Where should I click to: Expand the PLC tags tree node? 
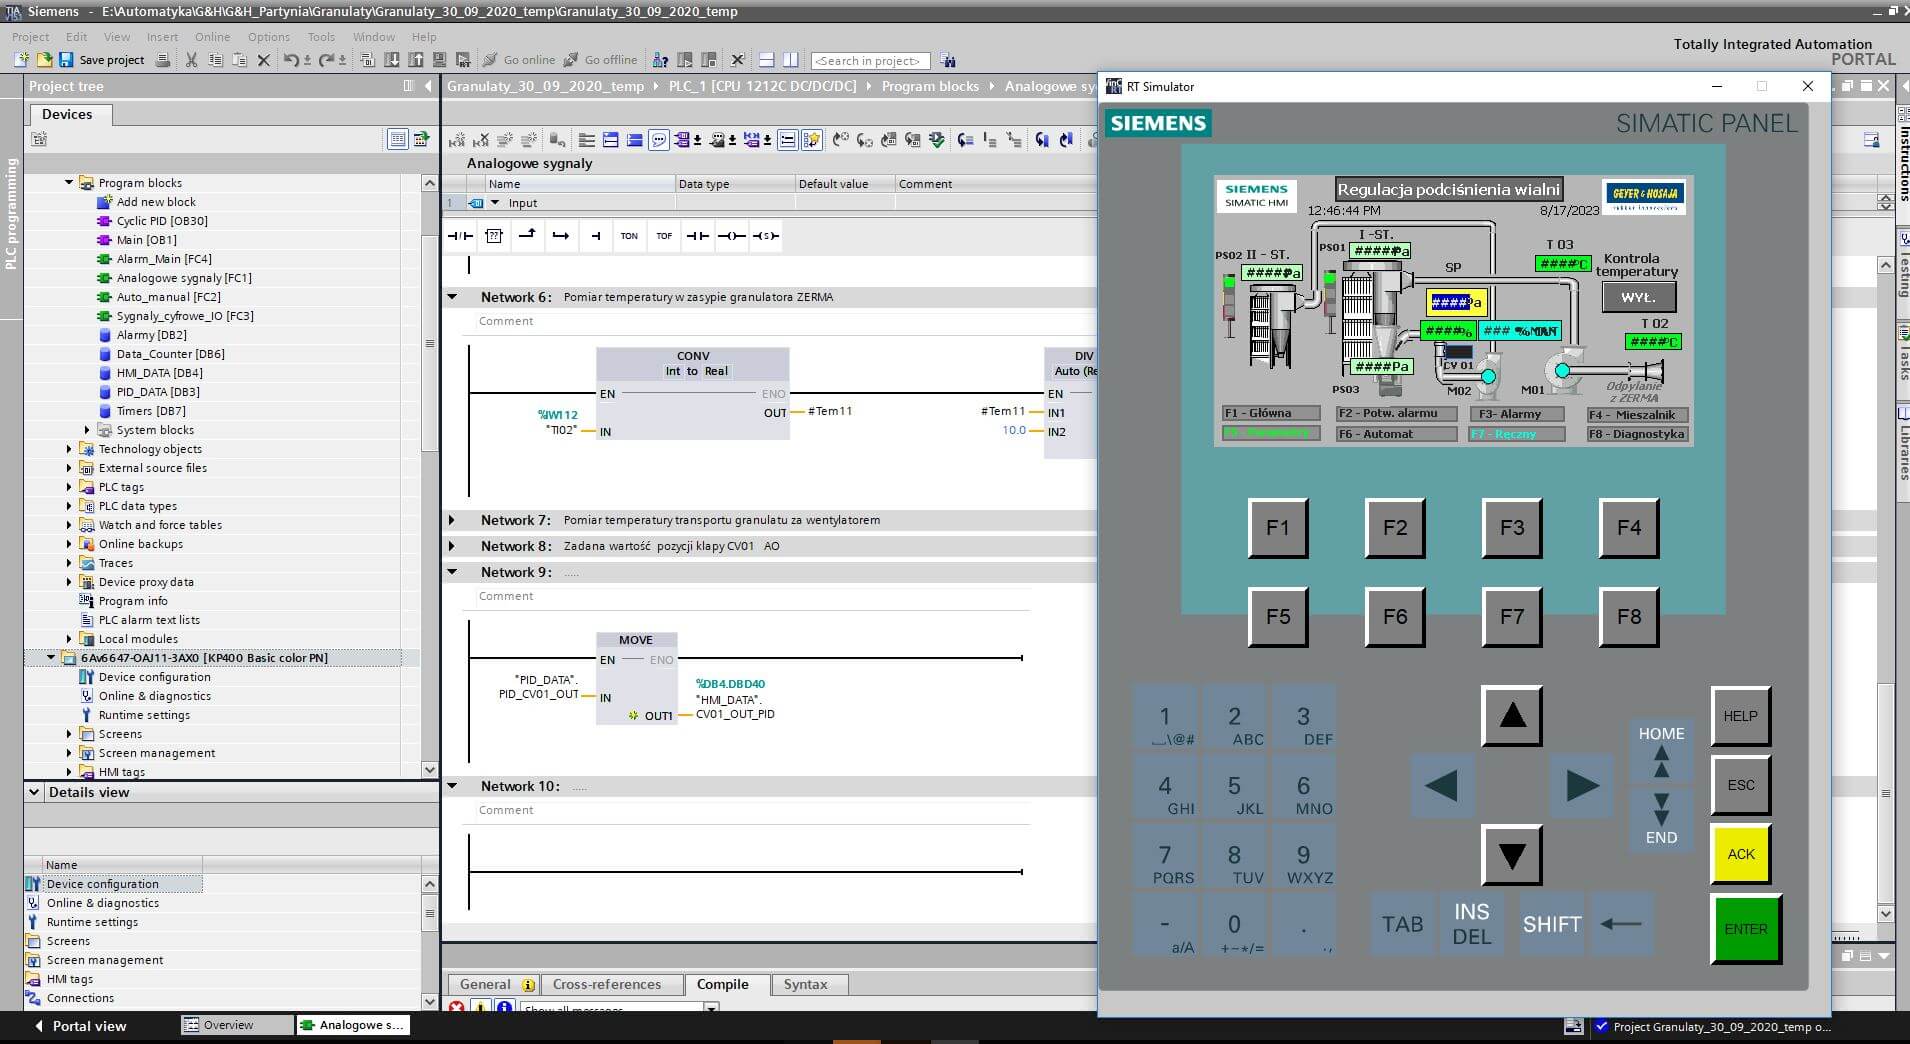(x=69, y=487)
